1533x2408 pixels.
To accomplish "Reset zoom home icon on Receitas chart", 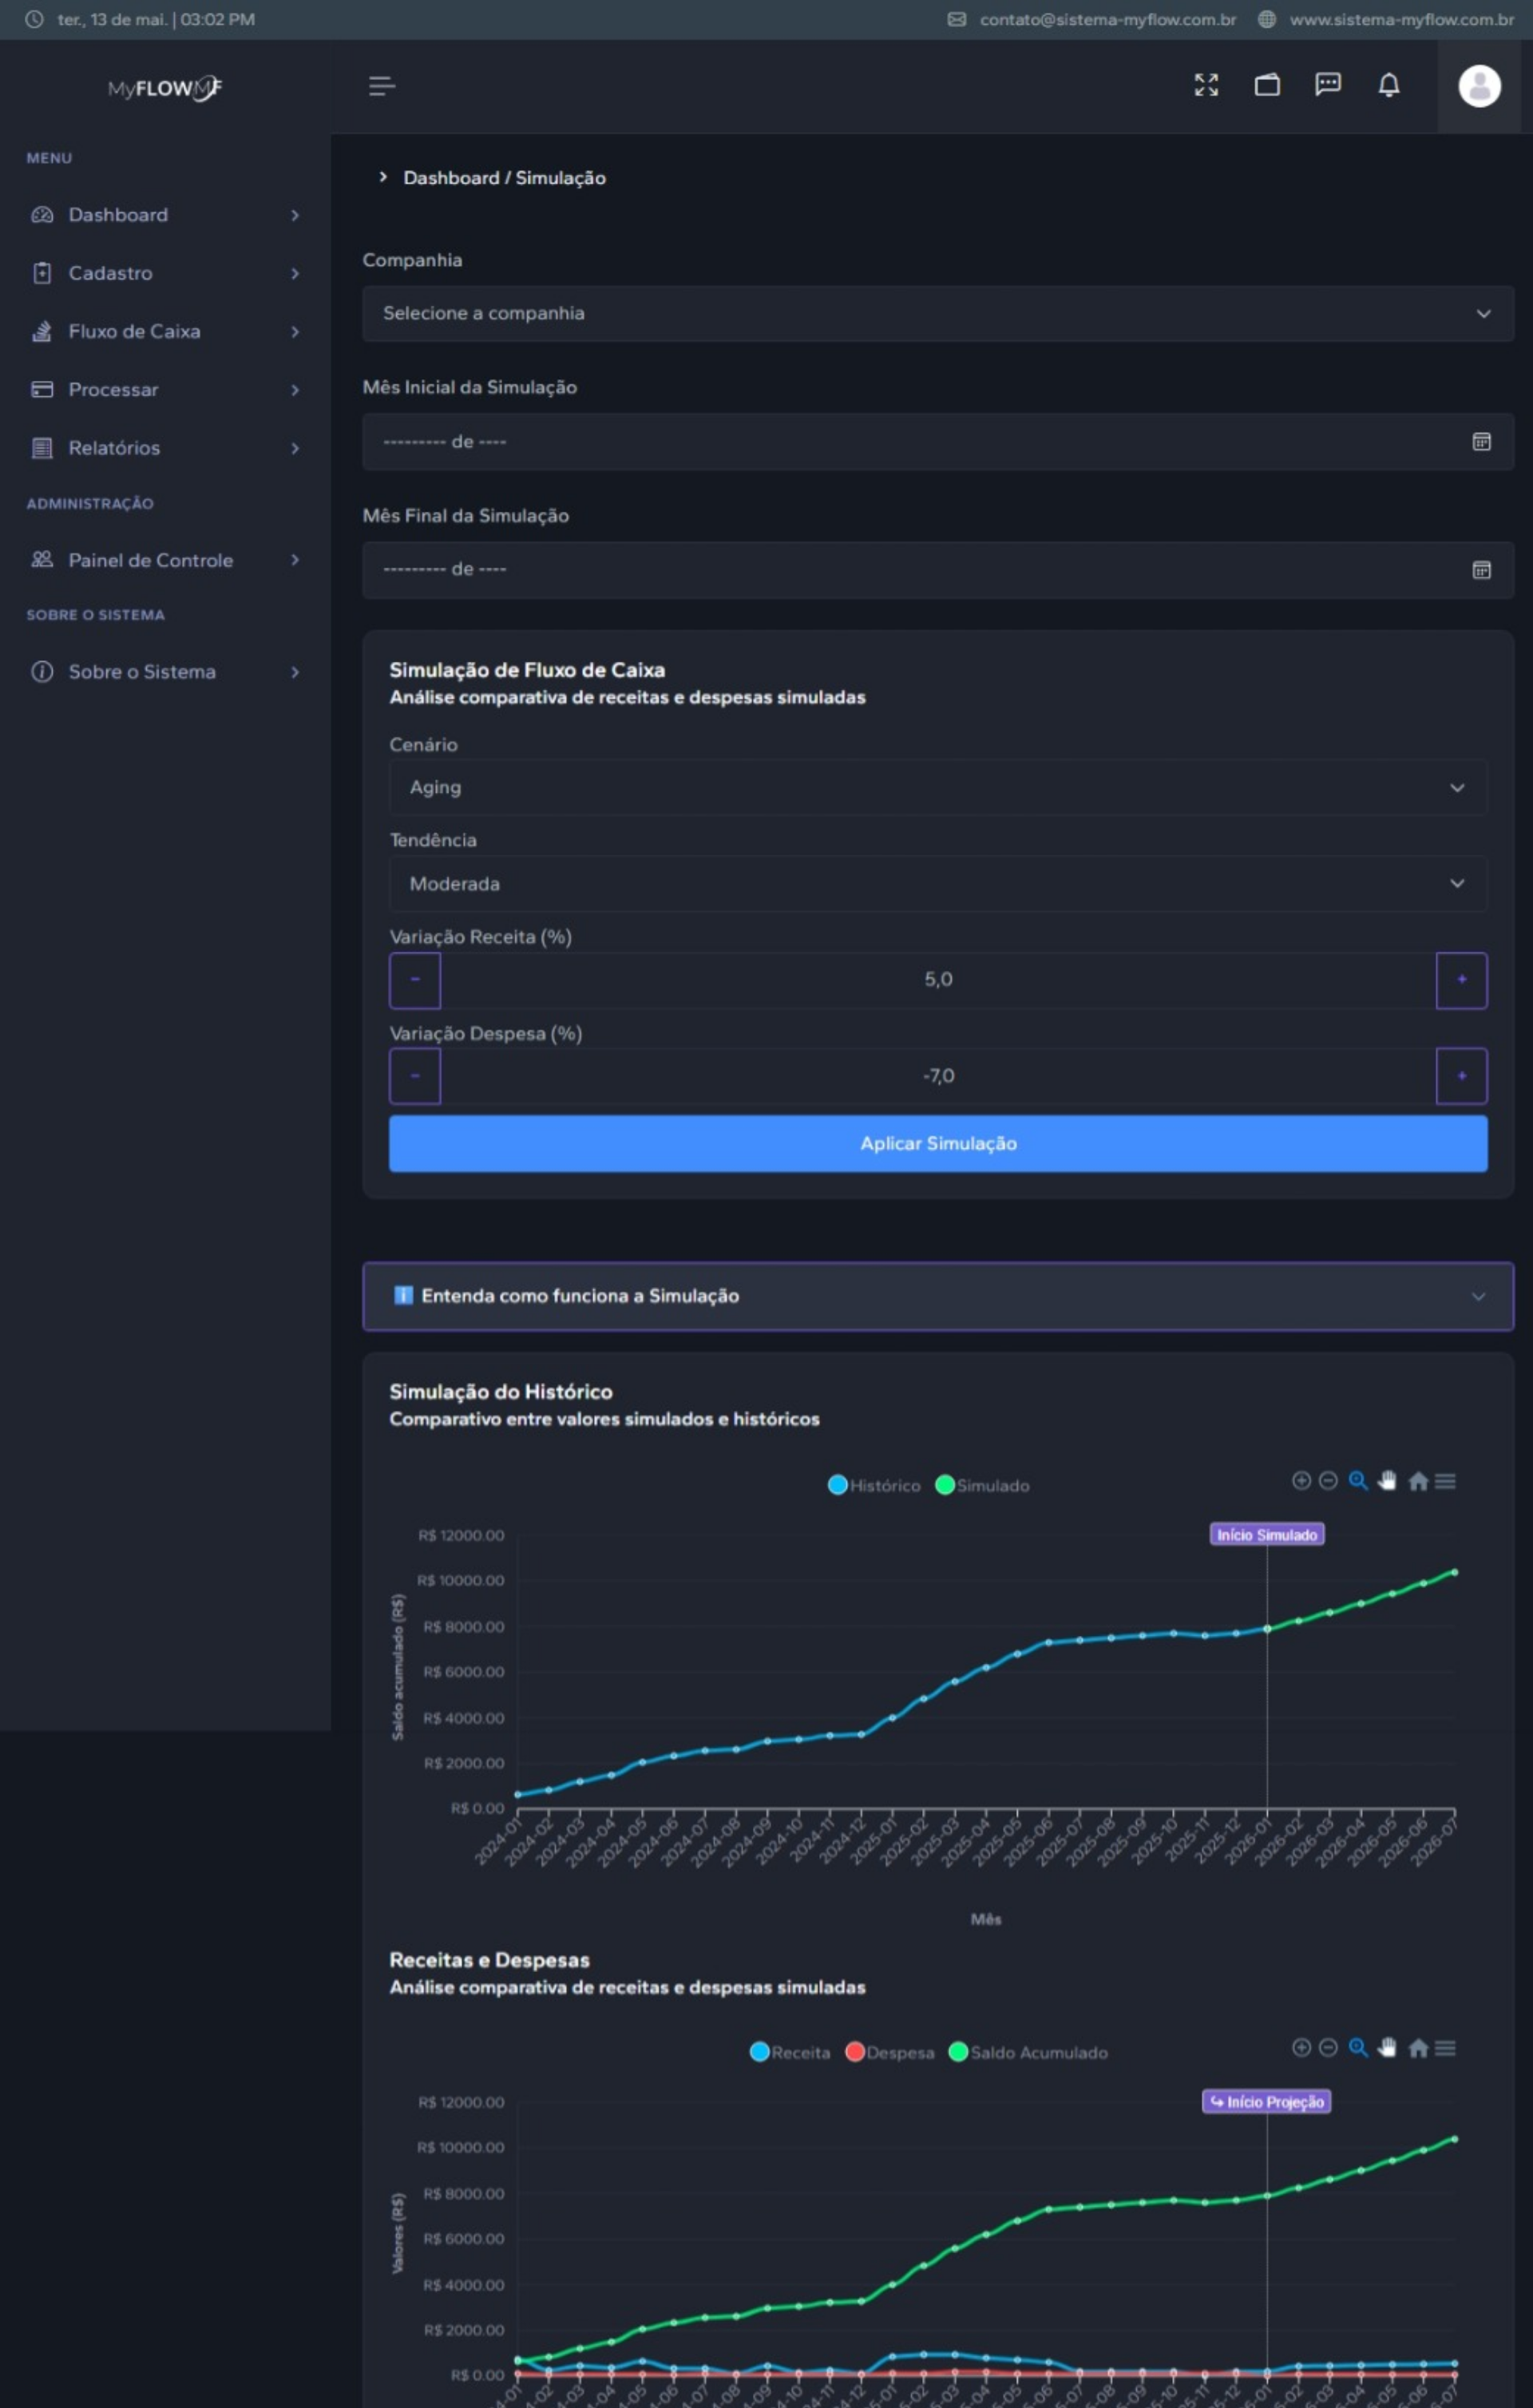I will pos(1417,2048).
